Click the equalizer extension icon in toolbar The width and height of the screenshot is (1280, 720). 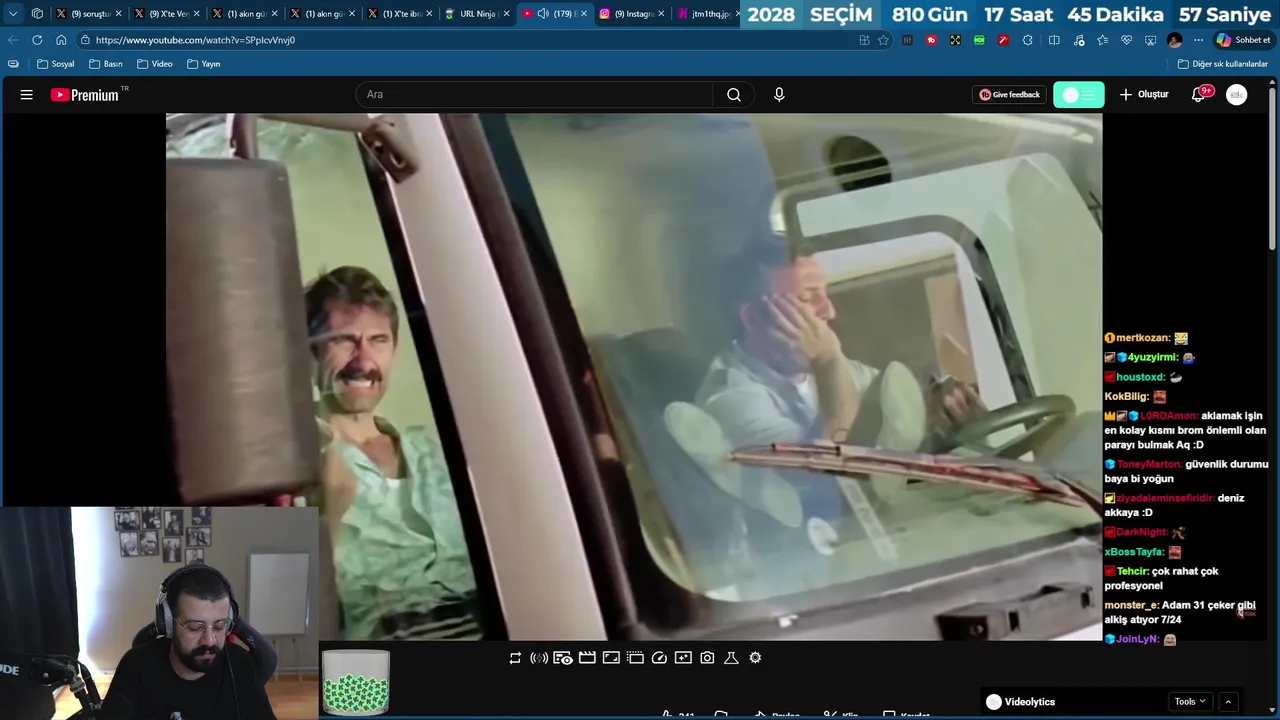pyautogui.click(x=907, y=40)
